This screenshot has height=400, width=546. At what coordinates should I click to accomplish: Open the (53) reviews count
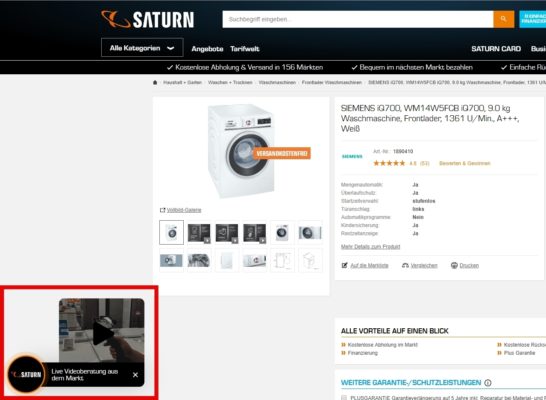424,163
